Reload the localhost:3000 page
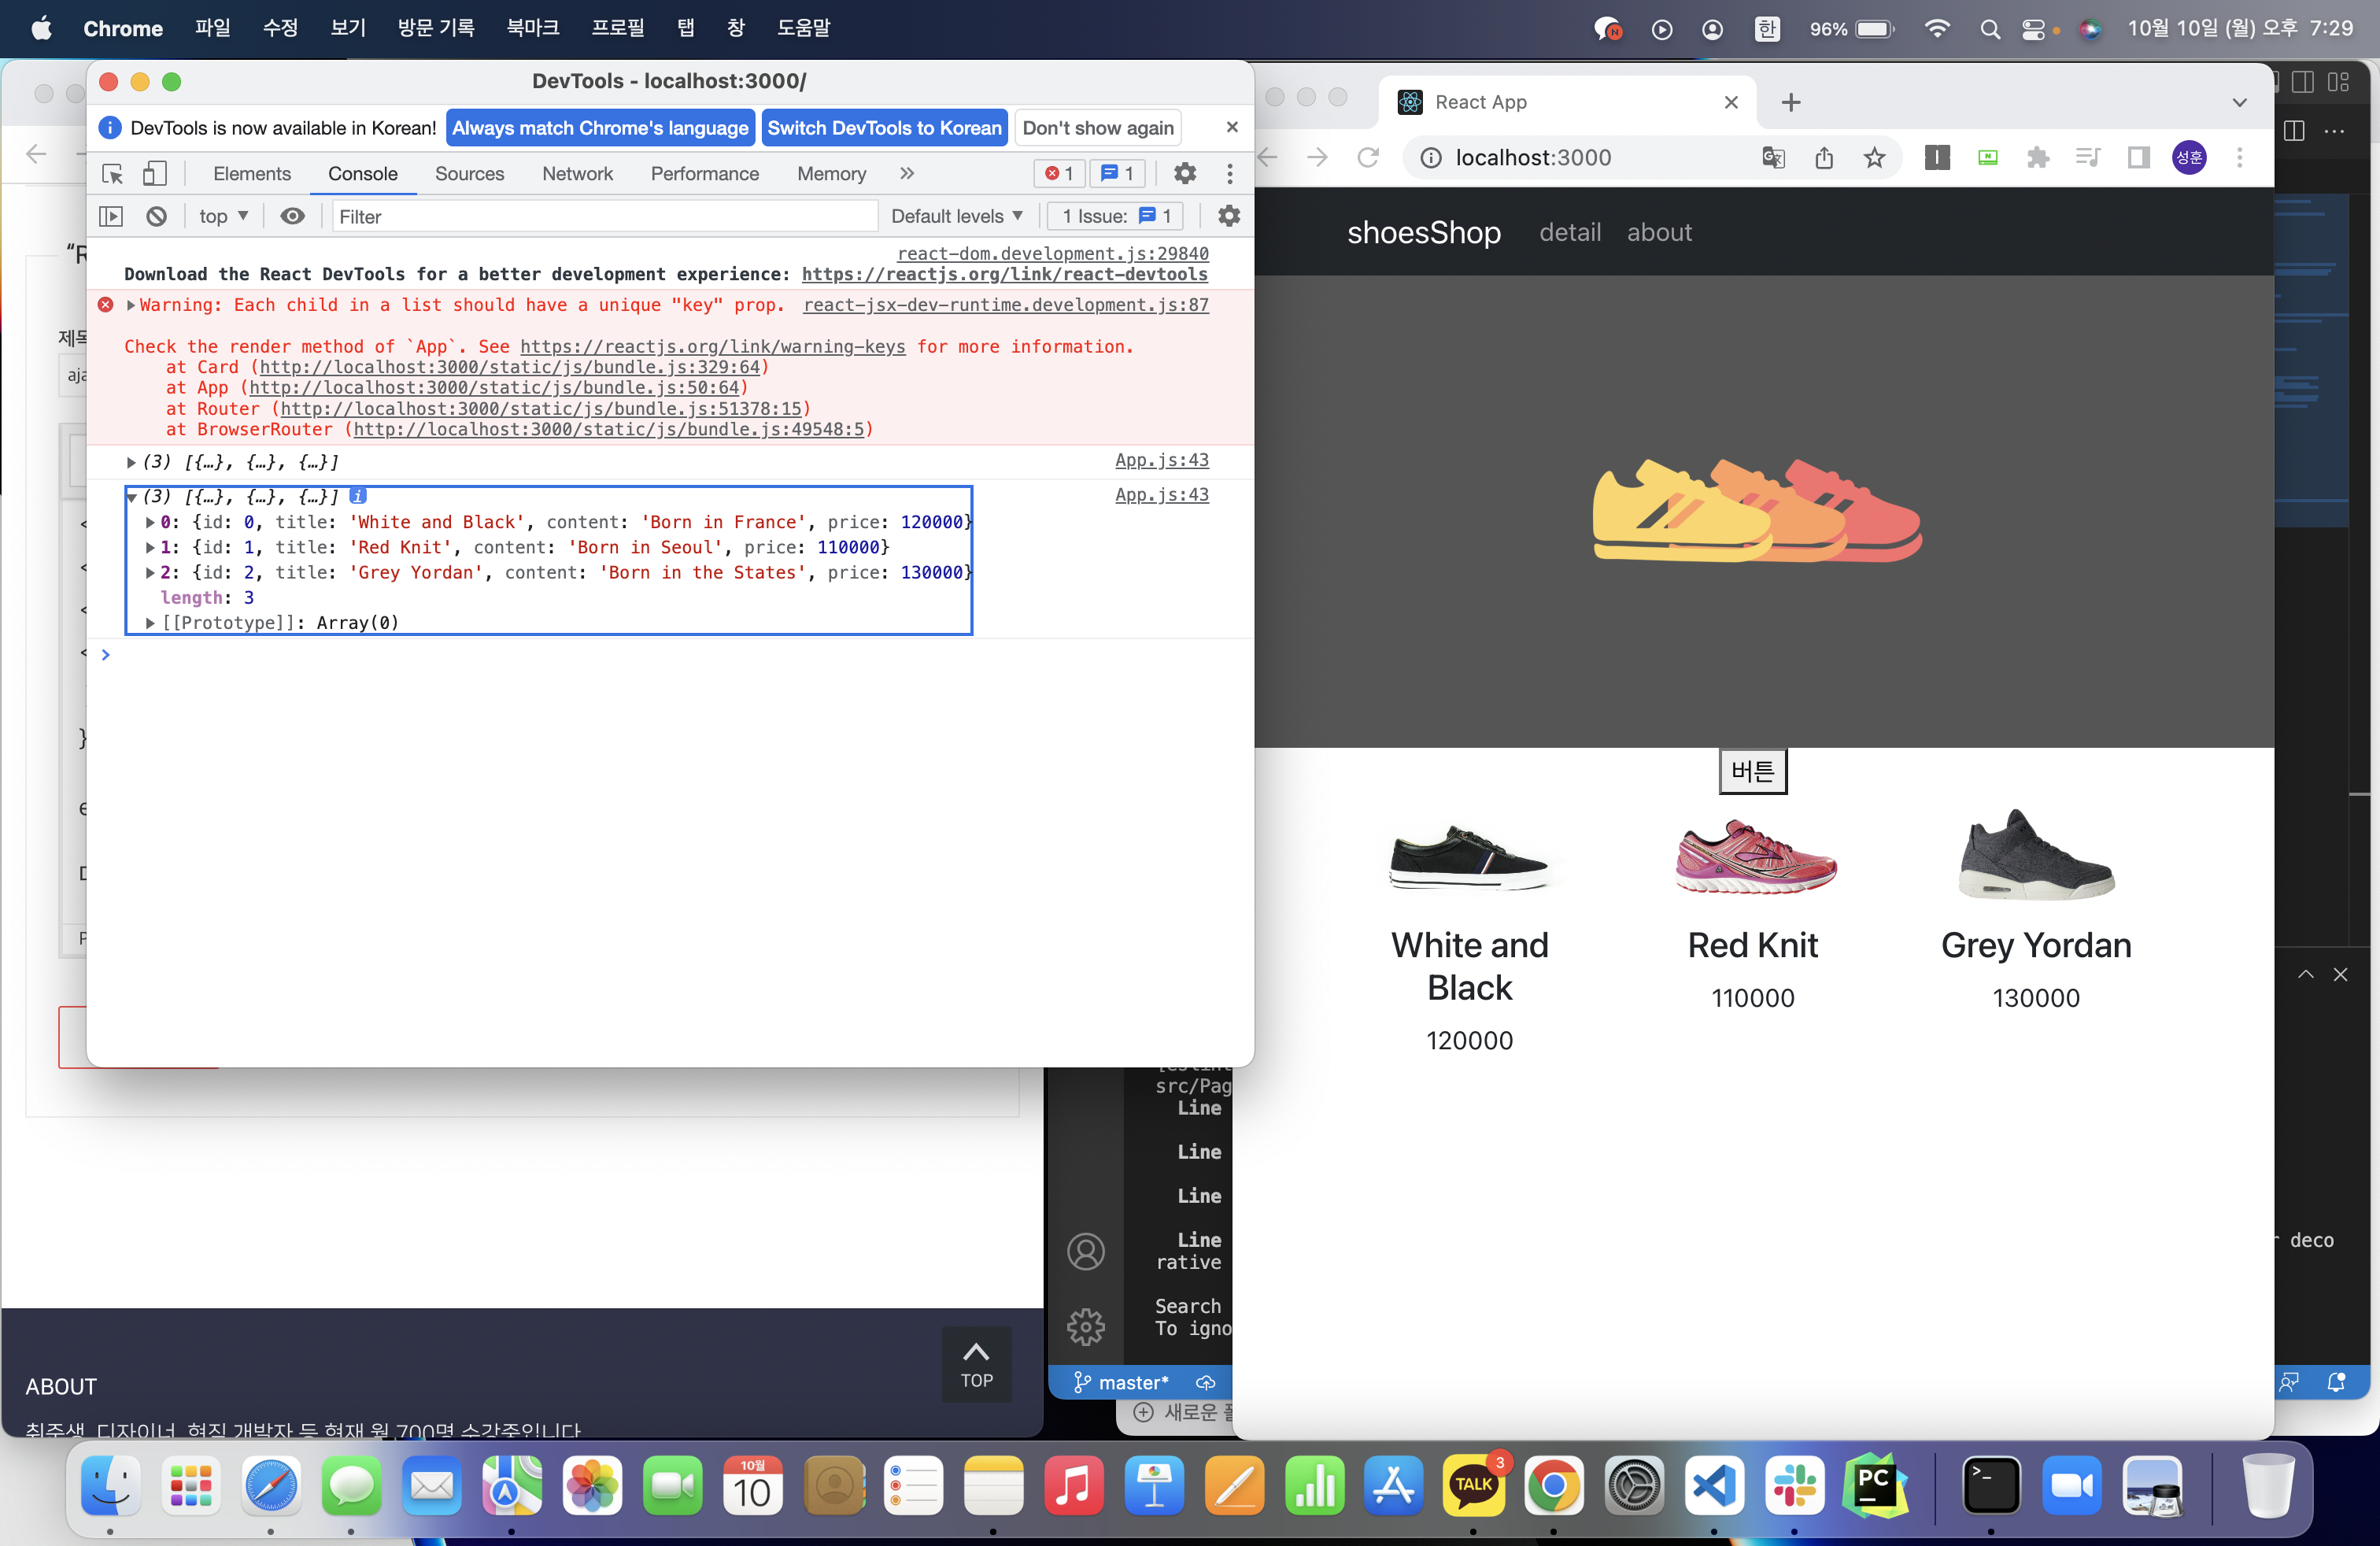2380x1546 pixels. [x=1367, y=158]
